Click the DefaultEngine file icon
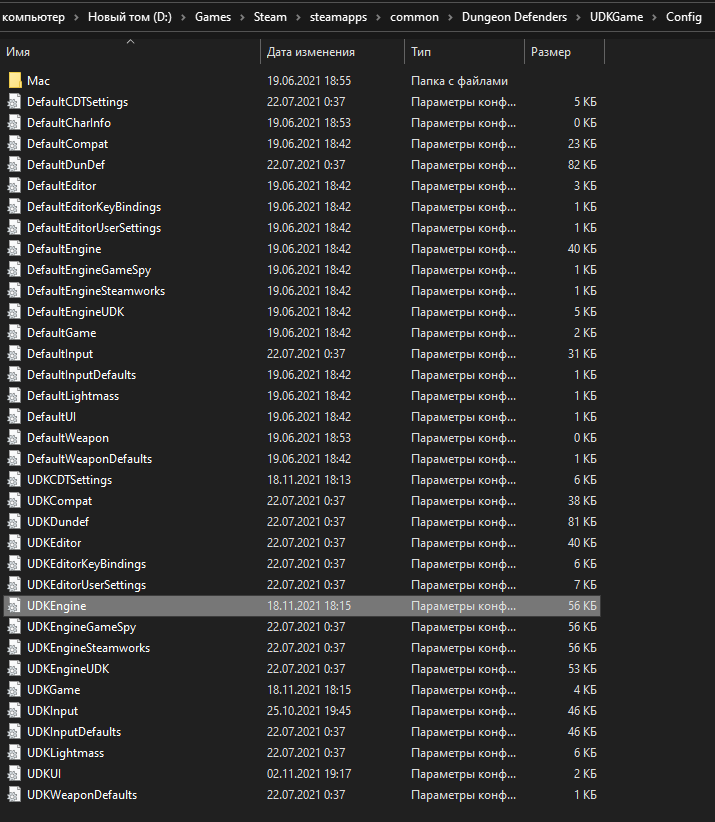This screenshot has width=715, height=822. pyautogui.click(x=15, y=248)
